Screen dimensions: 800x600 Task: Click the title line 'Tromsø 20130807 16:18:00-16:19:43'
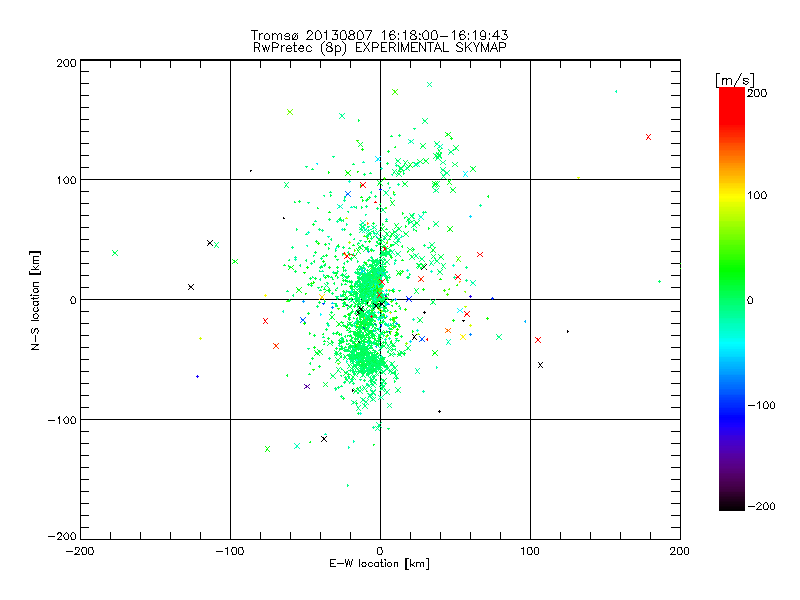379,35
